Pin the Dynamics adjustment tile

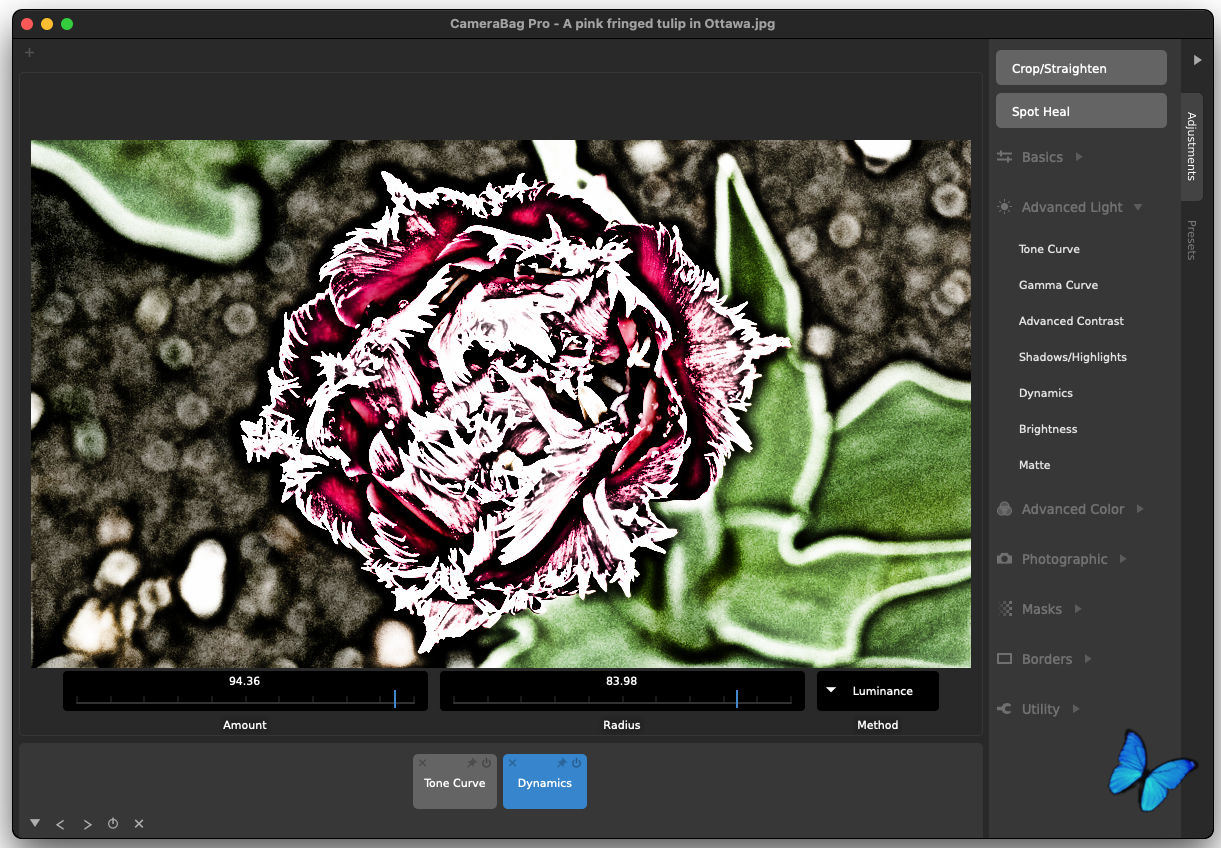coord(562,763)
